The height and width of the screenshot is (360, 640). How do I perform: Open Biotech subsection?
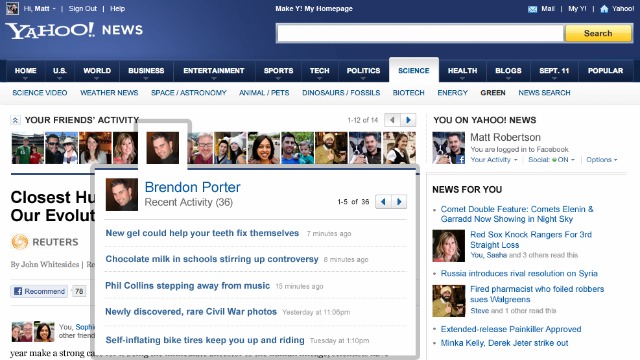tap(409, 93)
